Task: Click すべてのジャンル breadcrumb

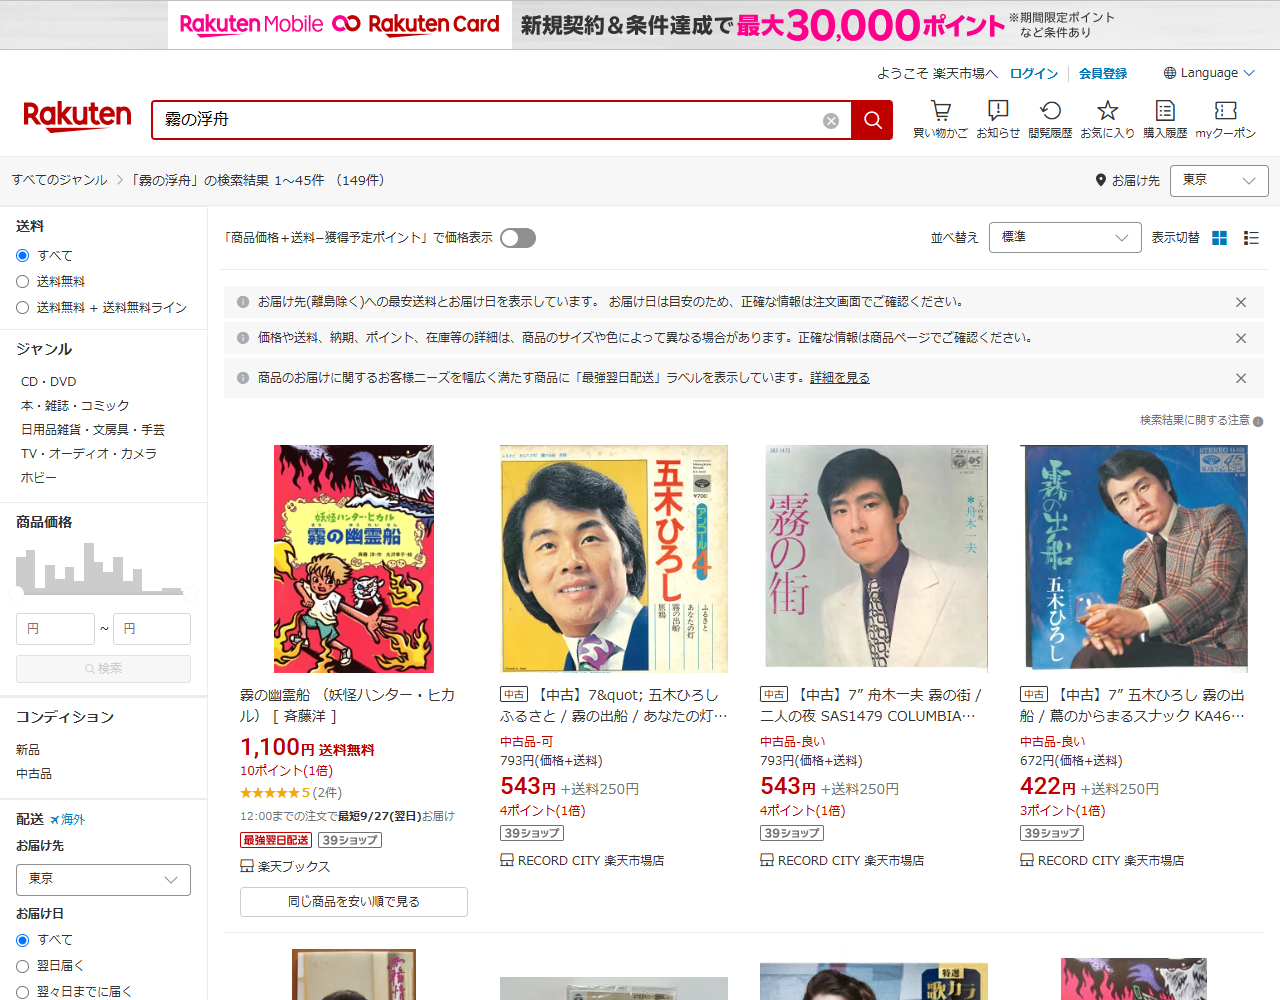Action: [60, 180]
